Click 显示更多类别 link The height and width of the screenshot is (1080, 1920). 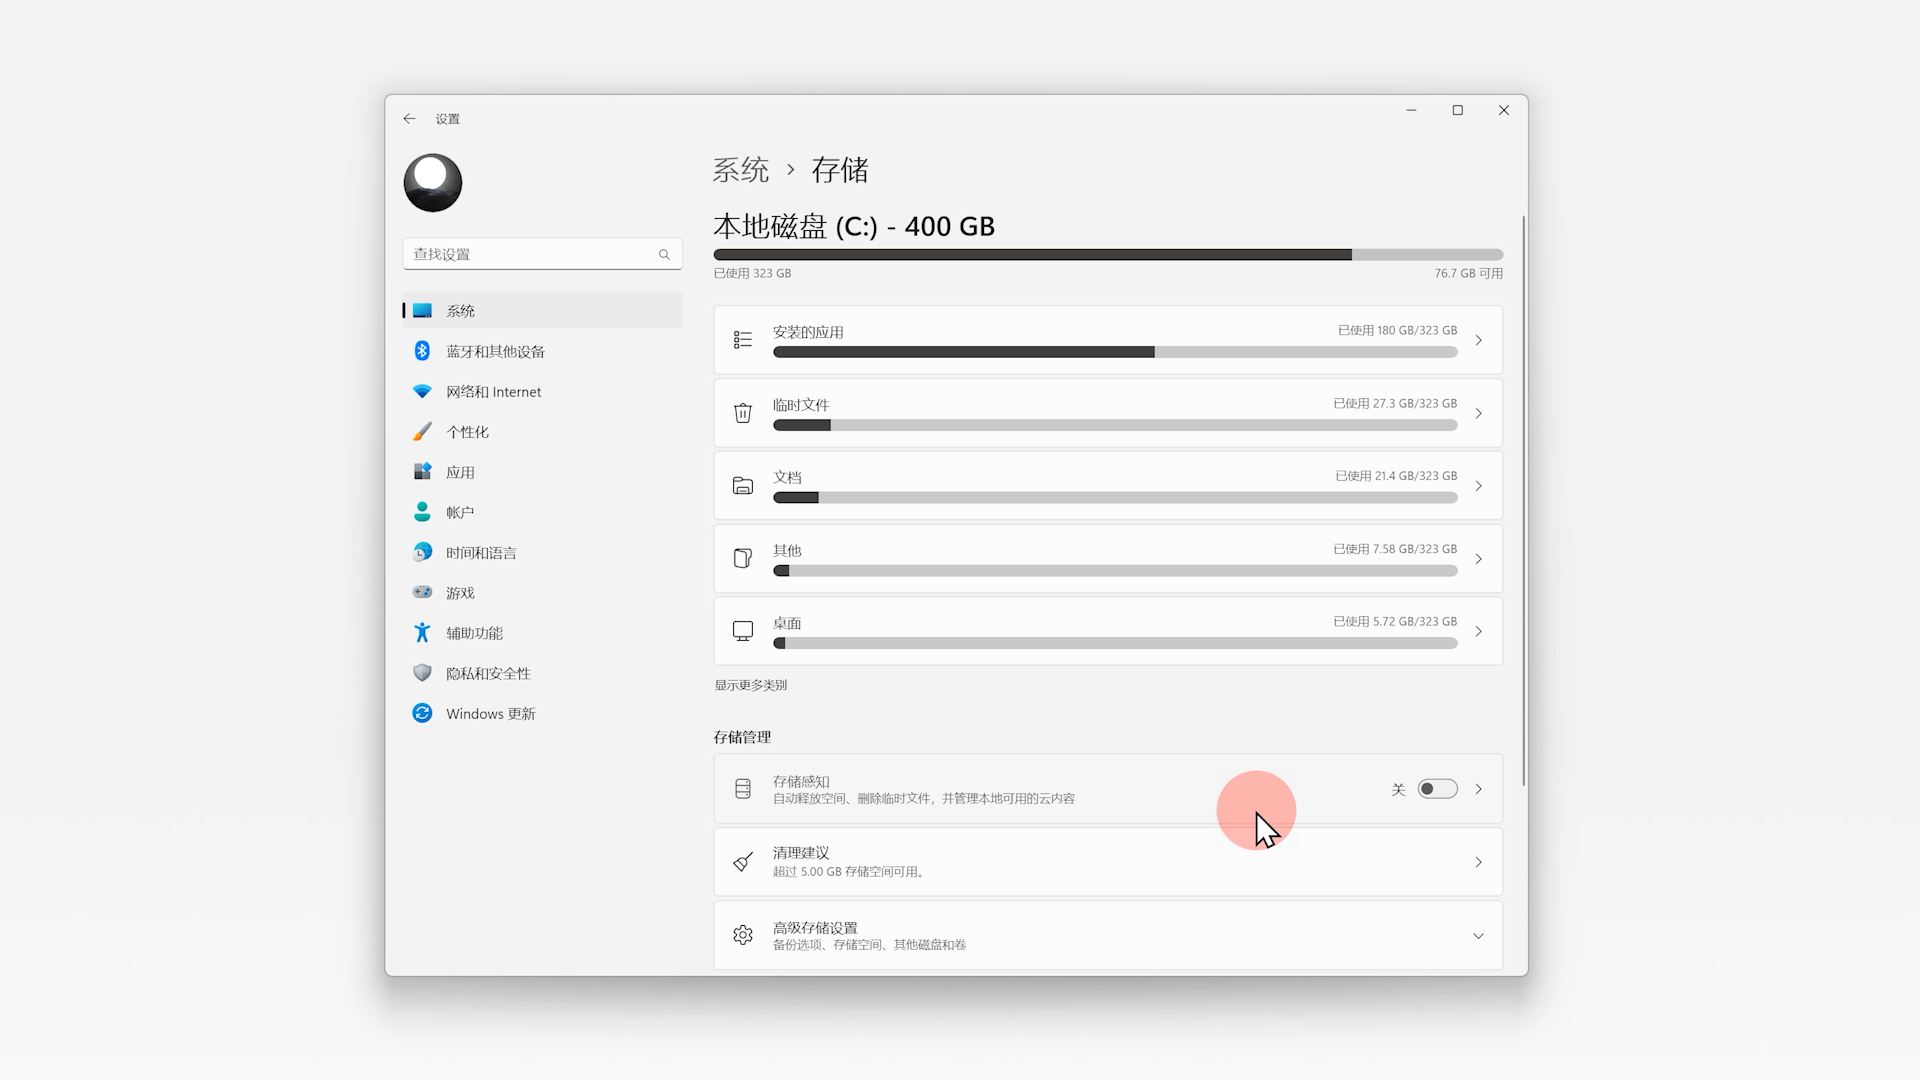[x=750, y=685]
